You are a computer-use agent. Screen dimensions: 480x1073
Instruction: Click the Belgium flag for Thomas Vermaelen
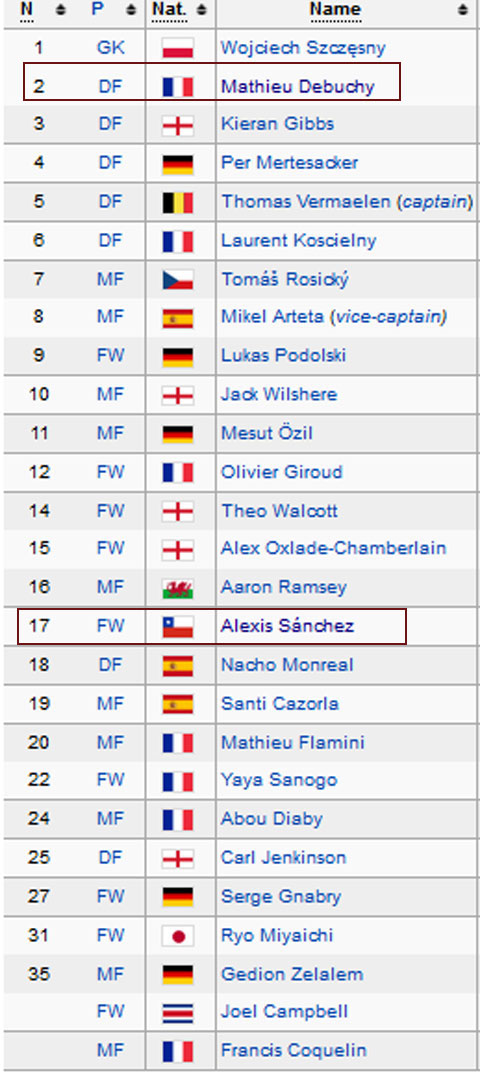[x=178, y=203]
